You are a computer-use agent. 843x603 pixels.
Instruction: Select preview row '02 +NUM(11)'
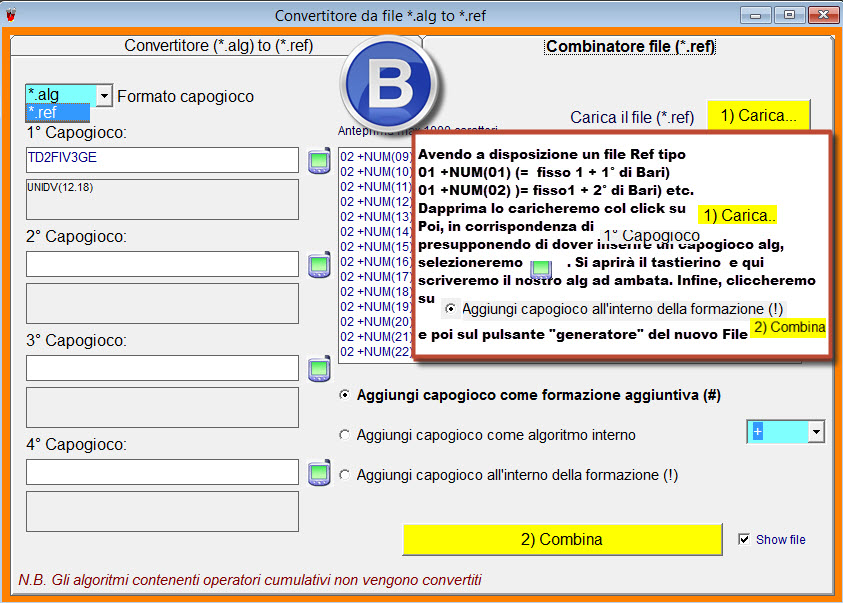pos(376,187)
